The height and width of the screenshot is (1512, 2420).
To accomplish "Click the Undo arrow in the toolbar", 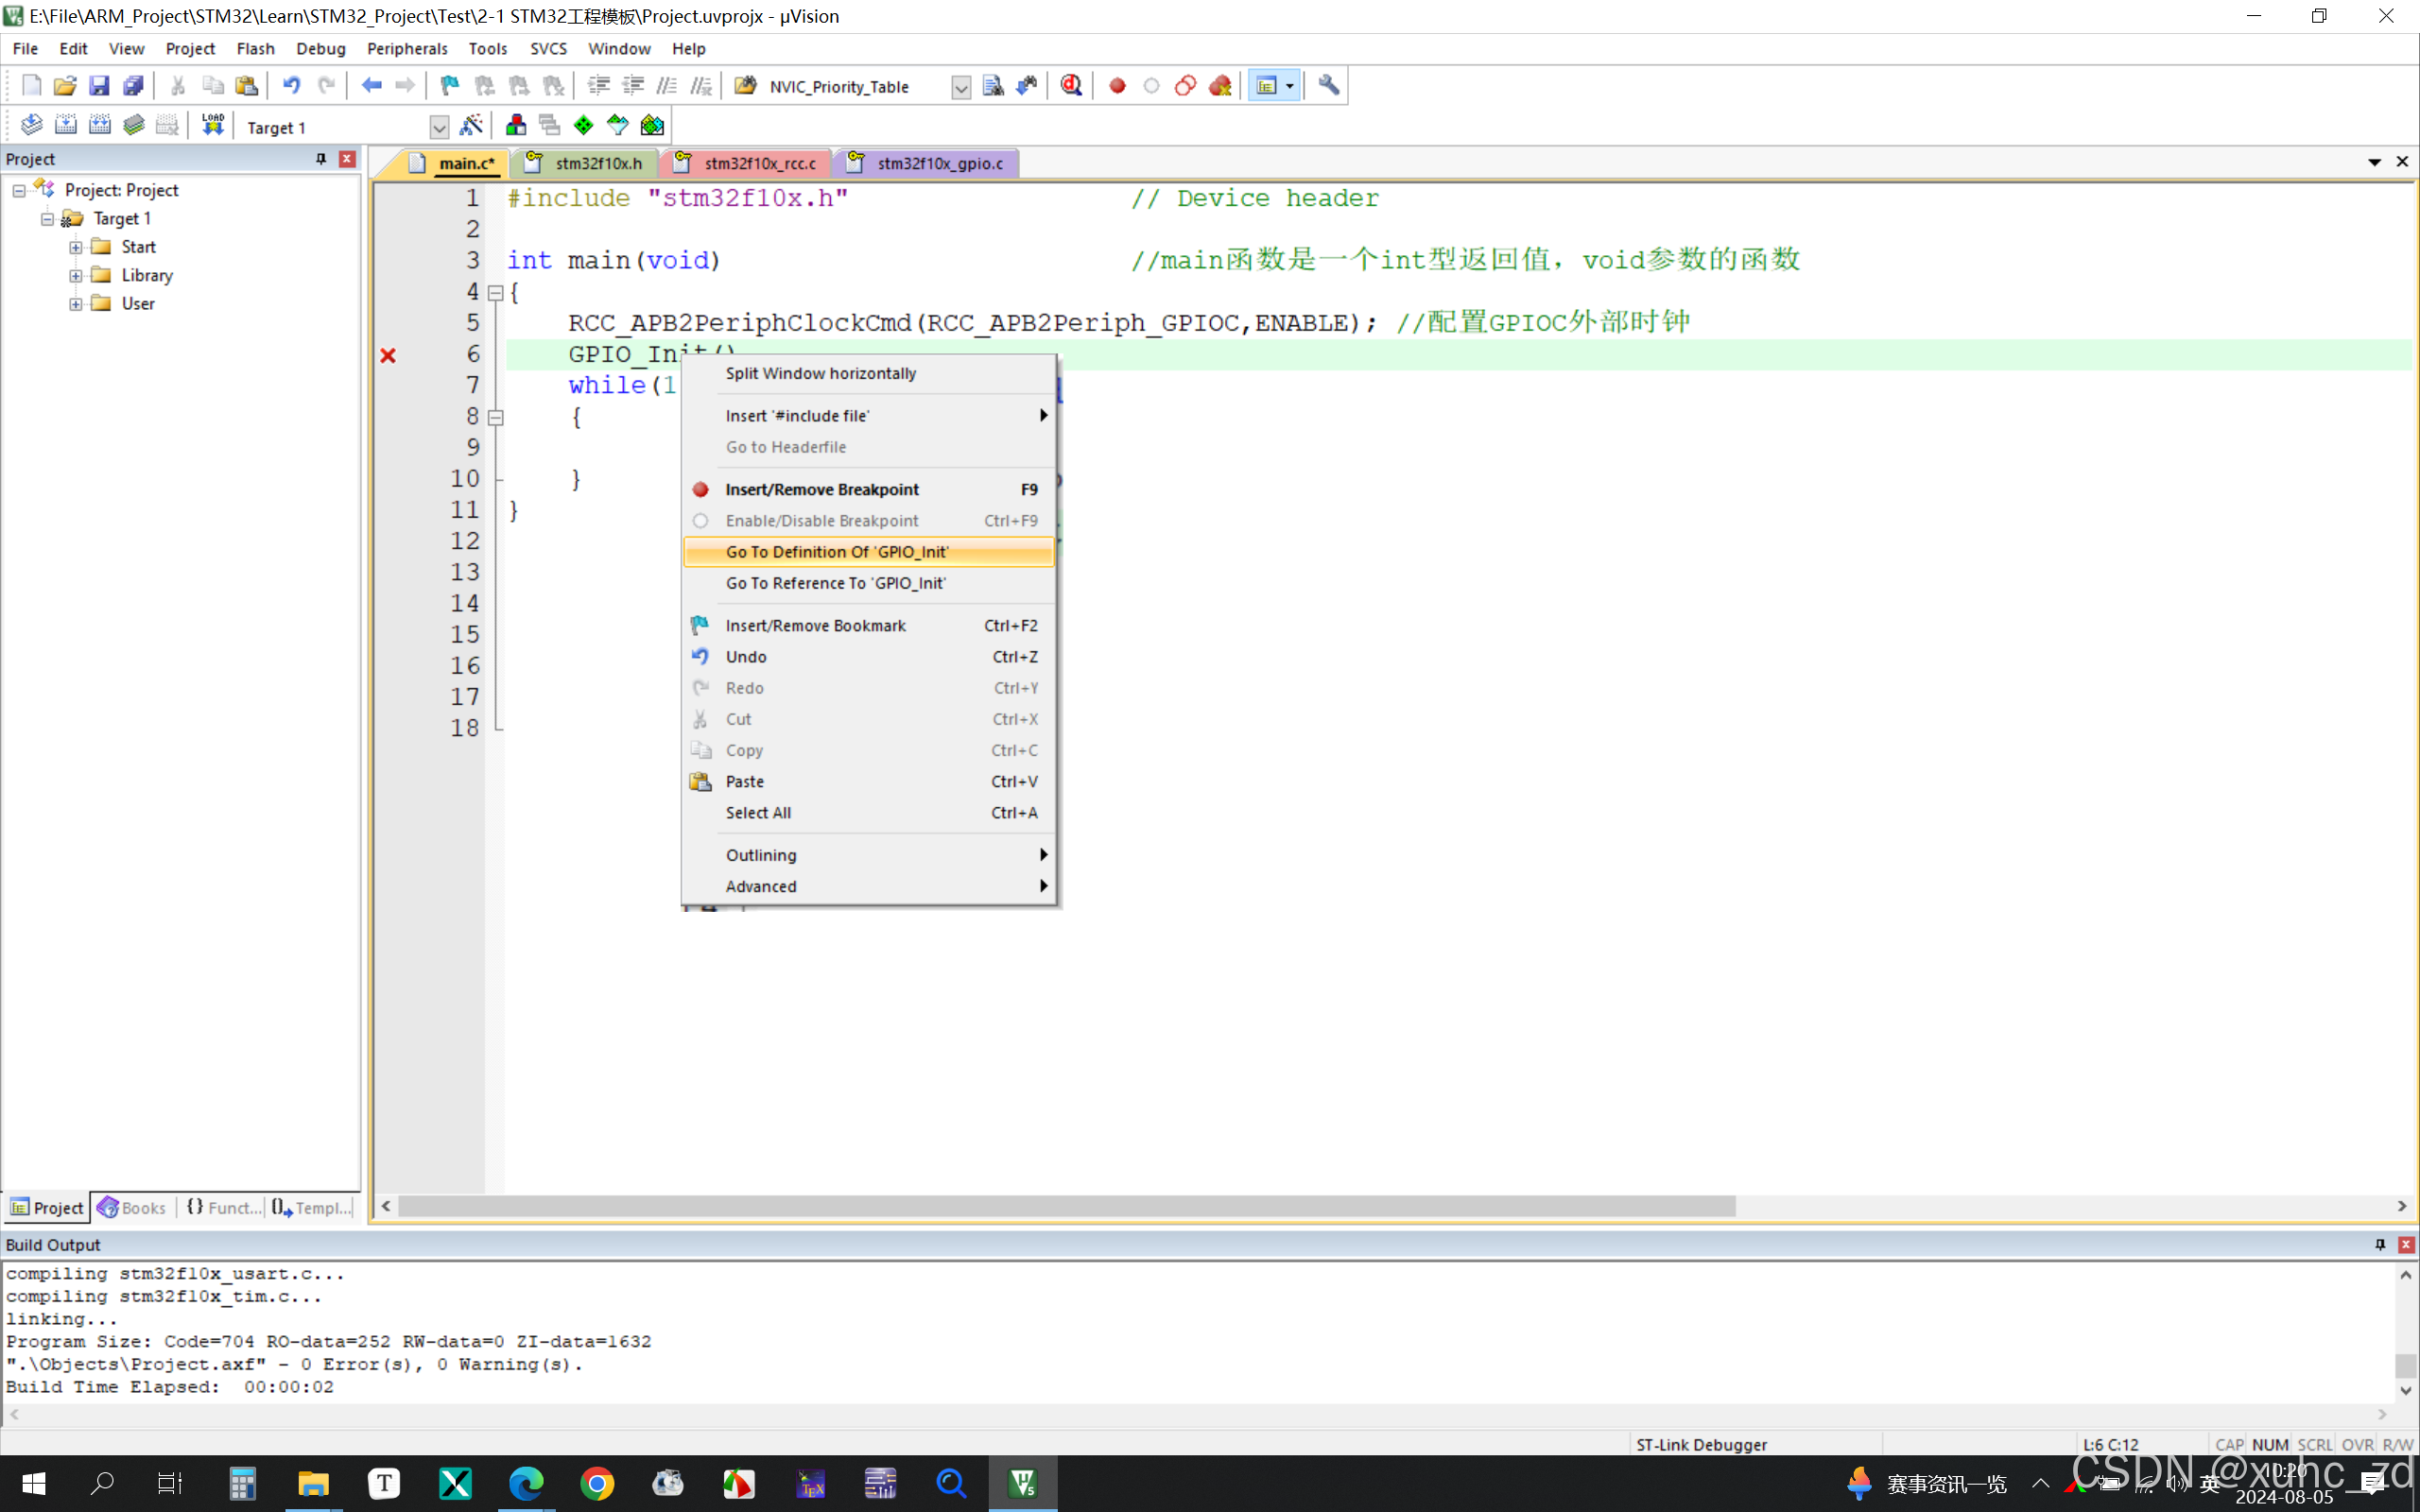I will tap(291, 86).
